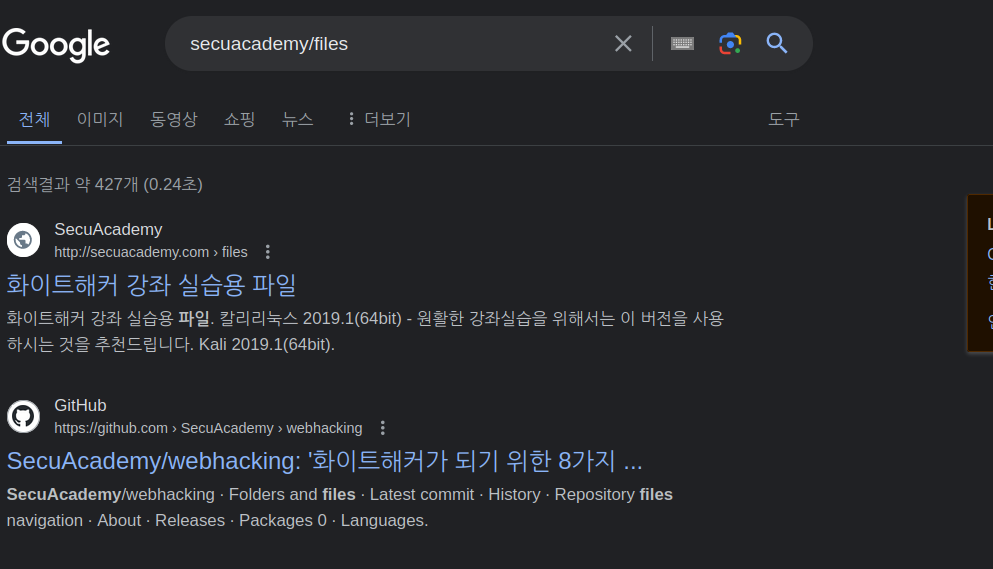Click the Google logo
The width and height of the screenshot is (993, 569).
pyautogui.click(x=56, y=44)
